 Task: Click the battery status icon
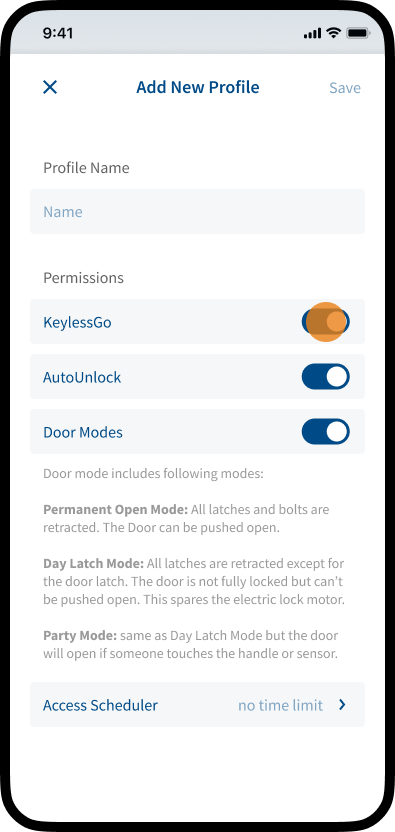(x=358, y=33)
